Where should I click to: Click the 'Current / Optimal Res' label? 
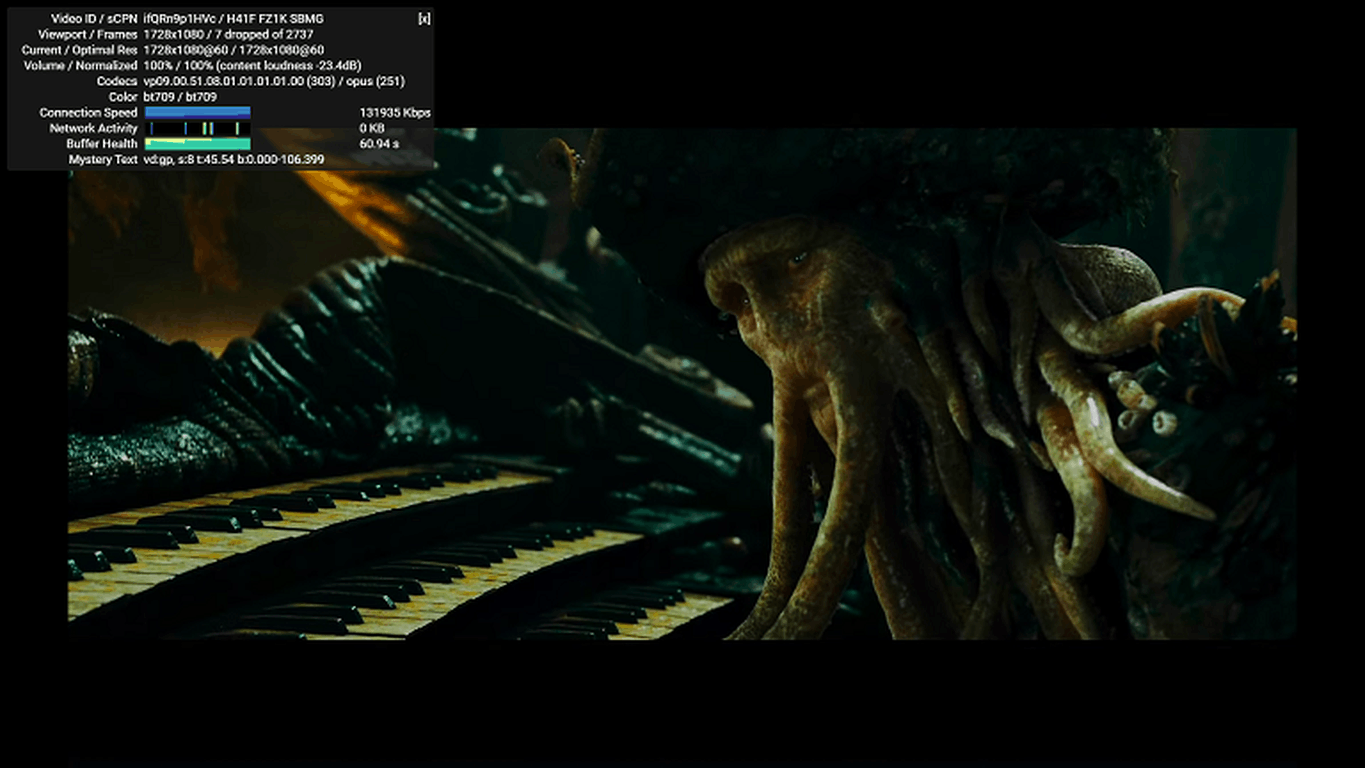(80, 50)
